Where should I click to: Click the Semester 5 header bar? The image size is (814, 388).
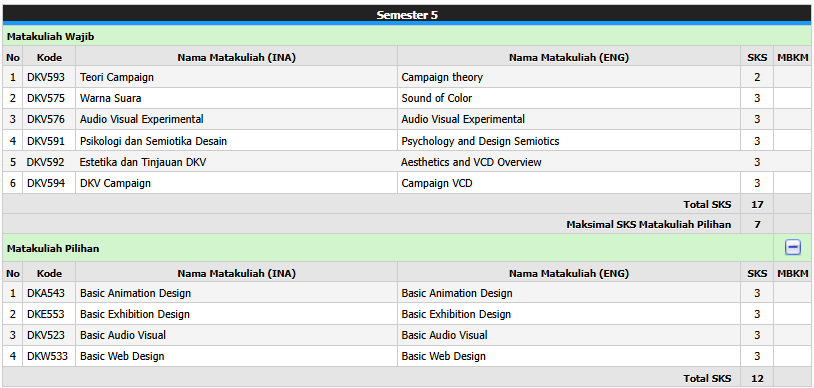(x=407, y=15)
